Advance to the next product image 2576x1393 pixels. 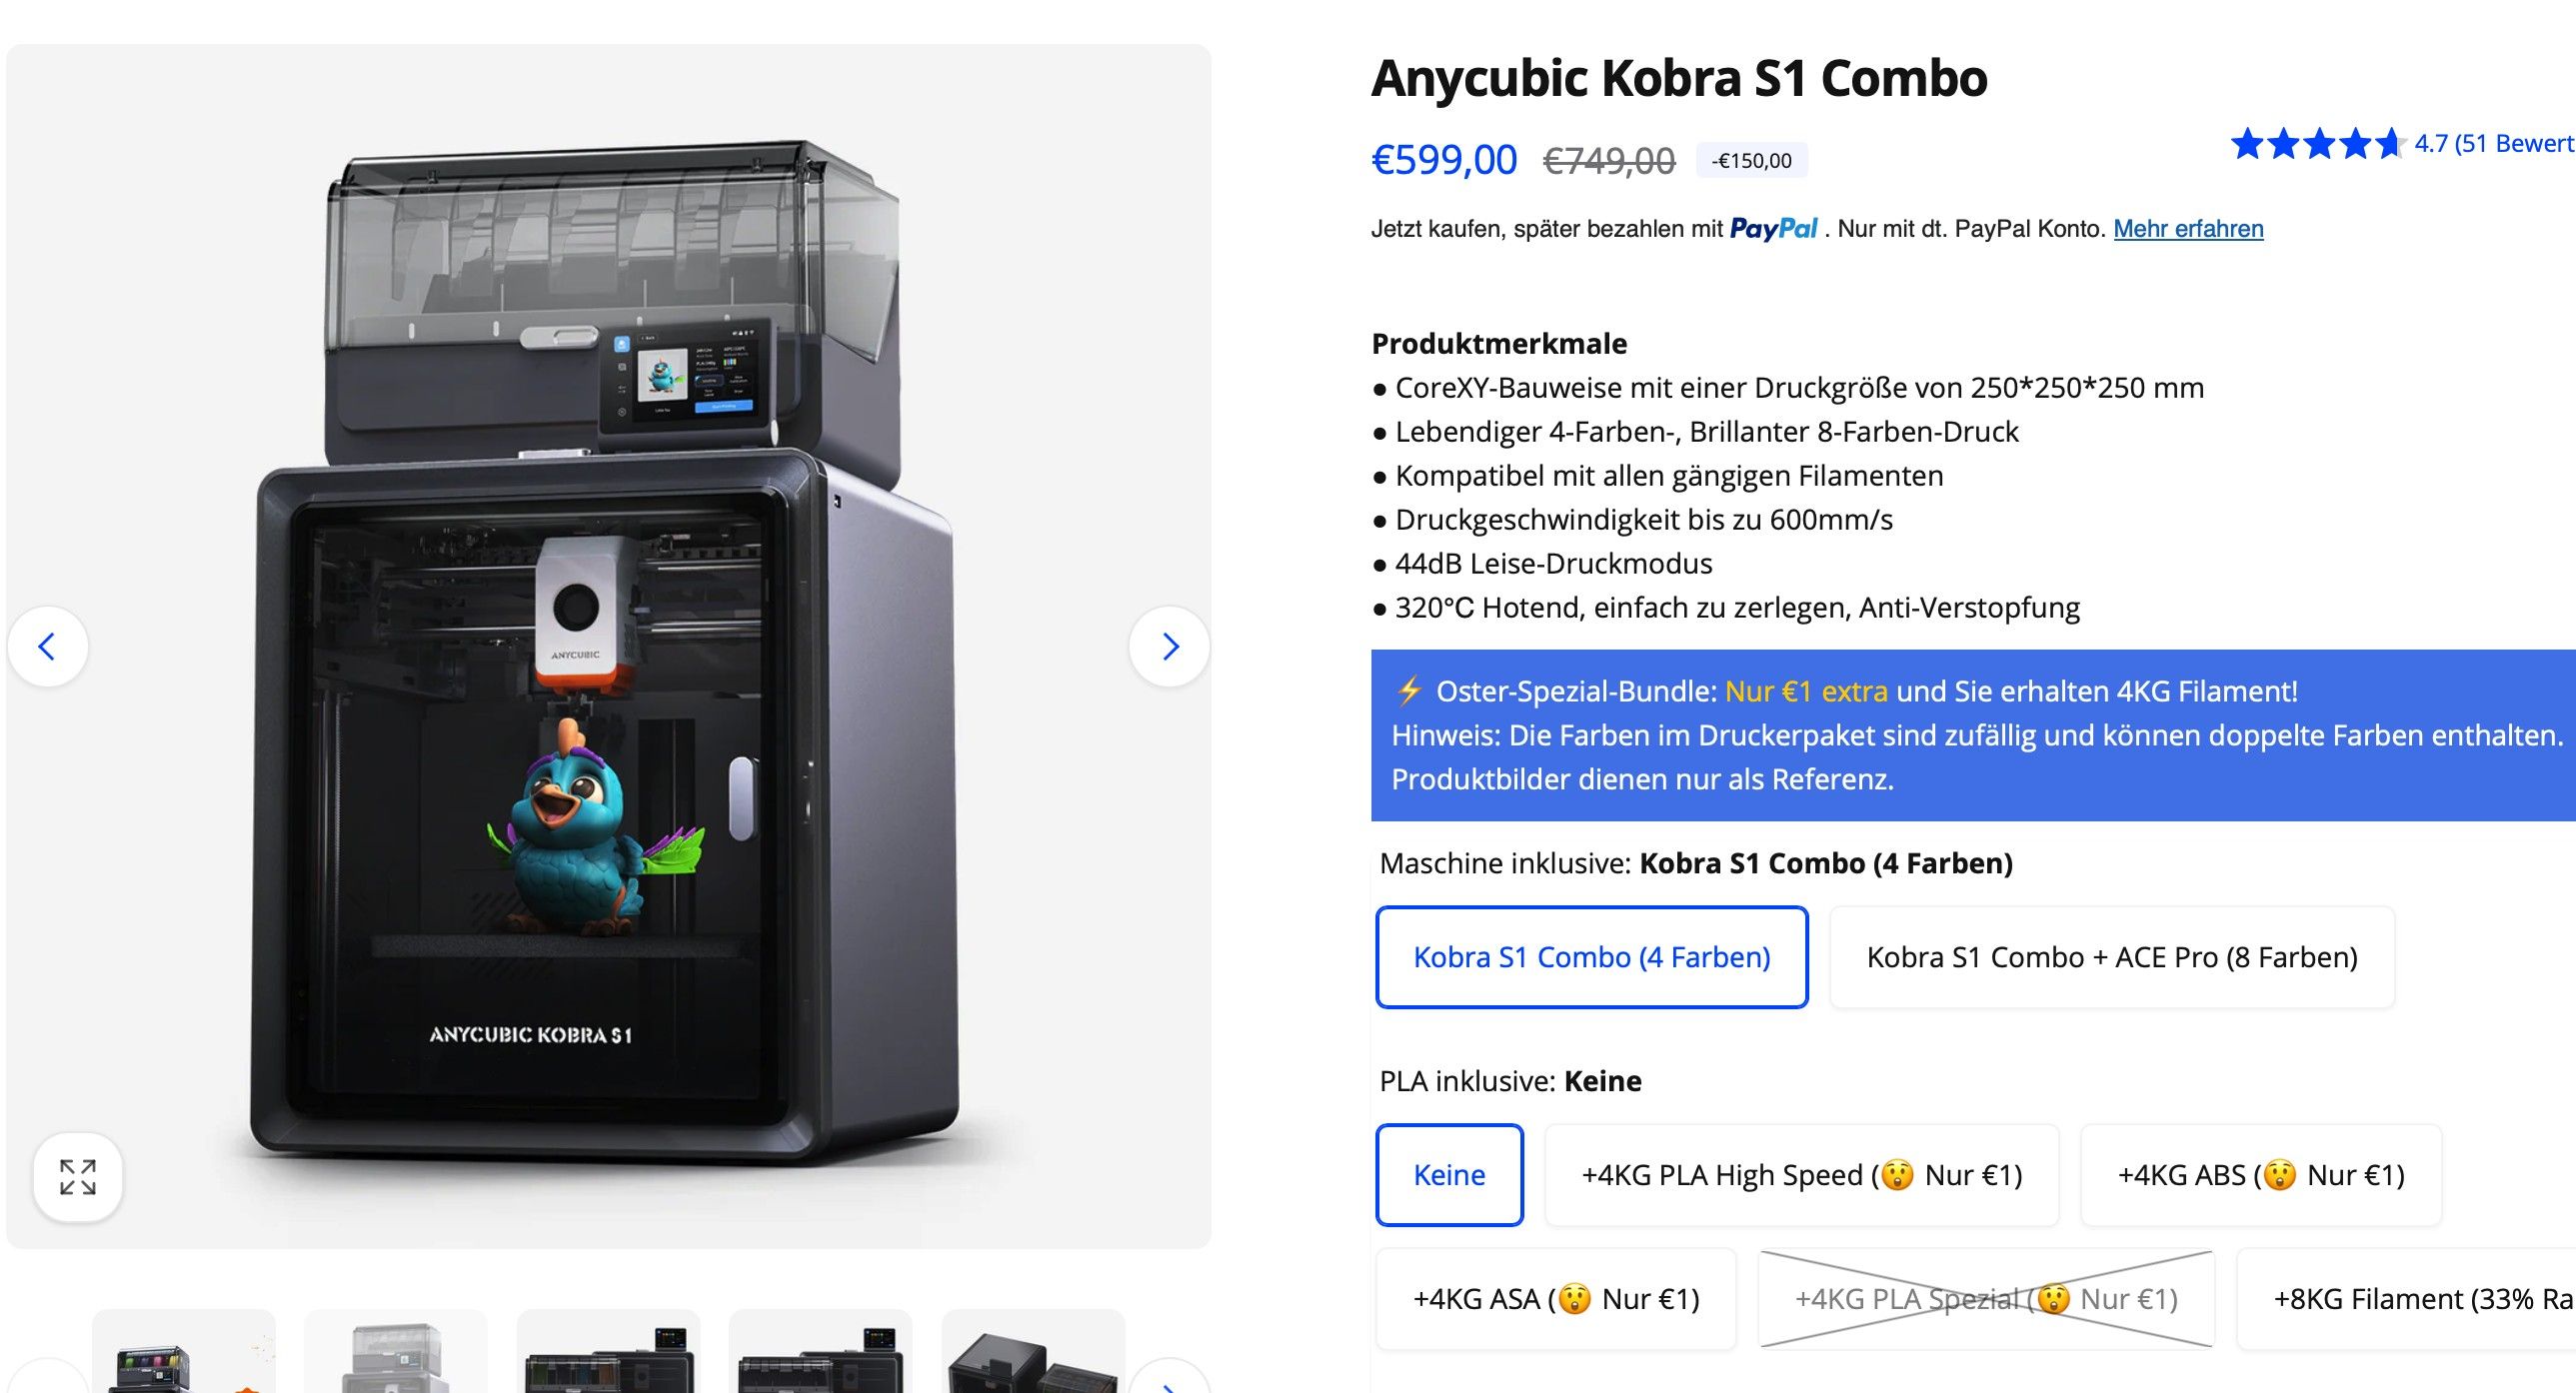point(1170,647)
